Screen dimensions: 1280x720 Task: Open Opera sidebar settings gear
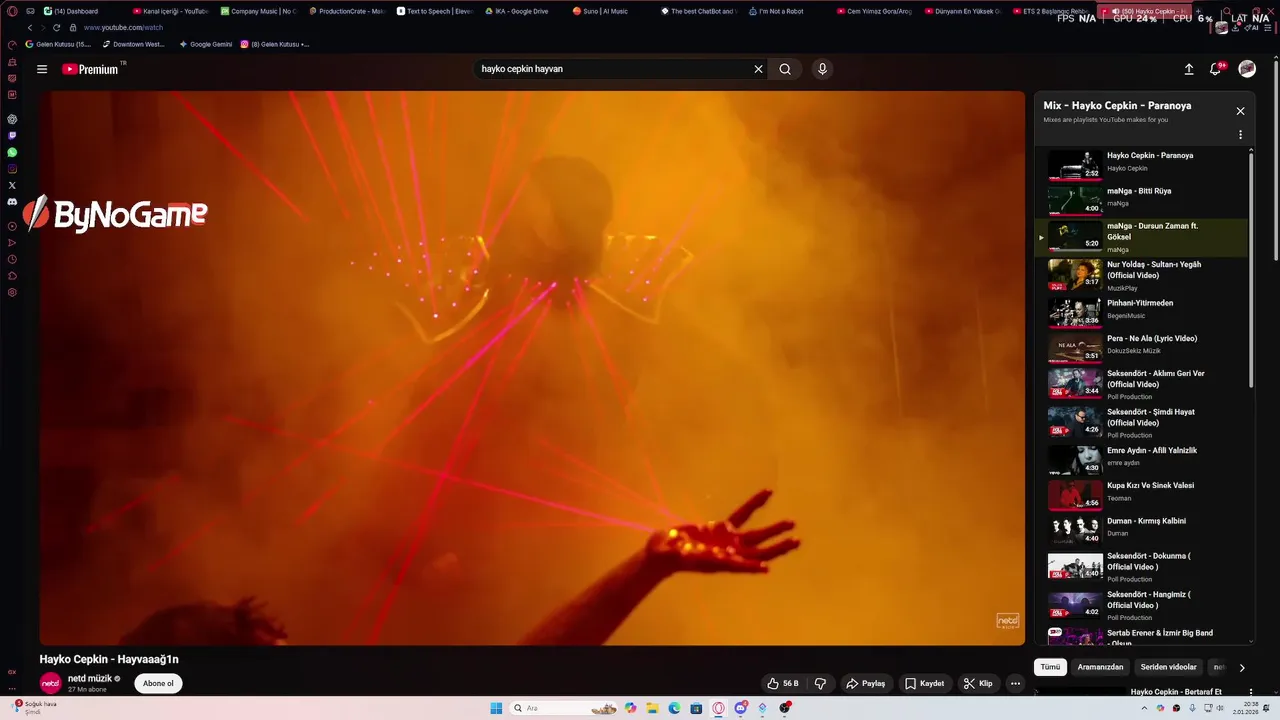(x=12, y=292)
